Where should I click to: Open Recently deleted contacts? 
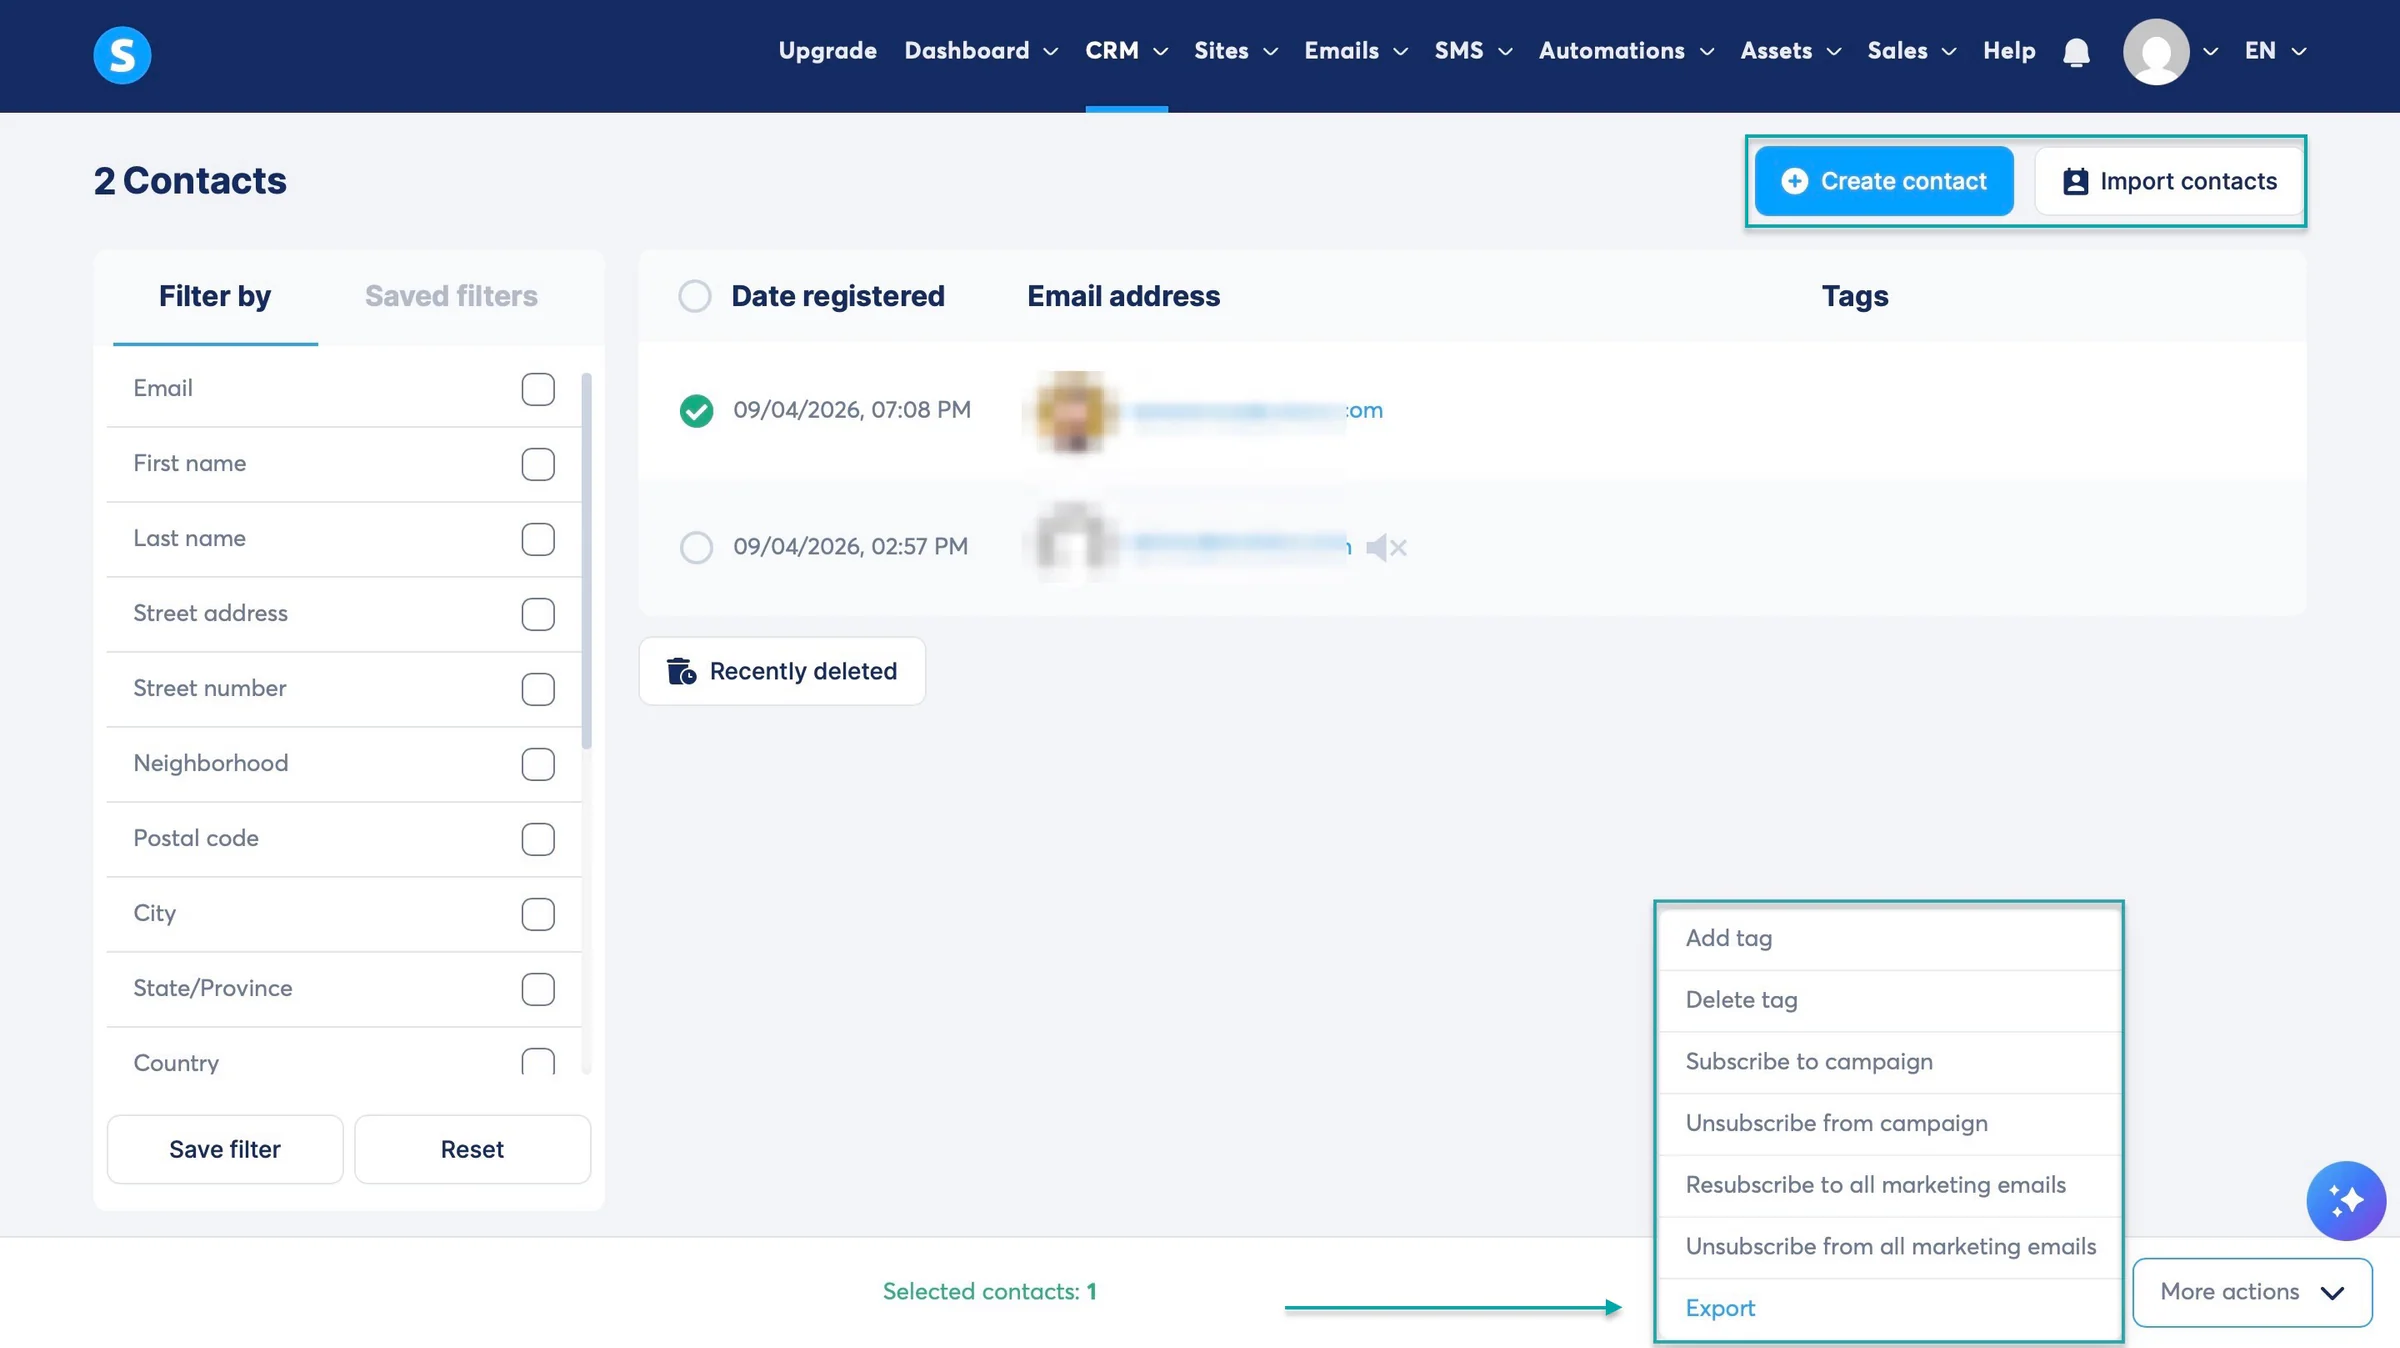782,671
